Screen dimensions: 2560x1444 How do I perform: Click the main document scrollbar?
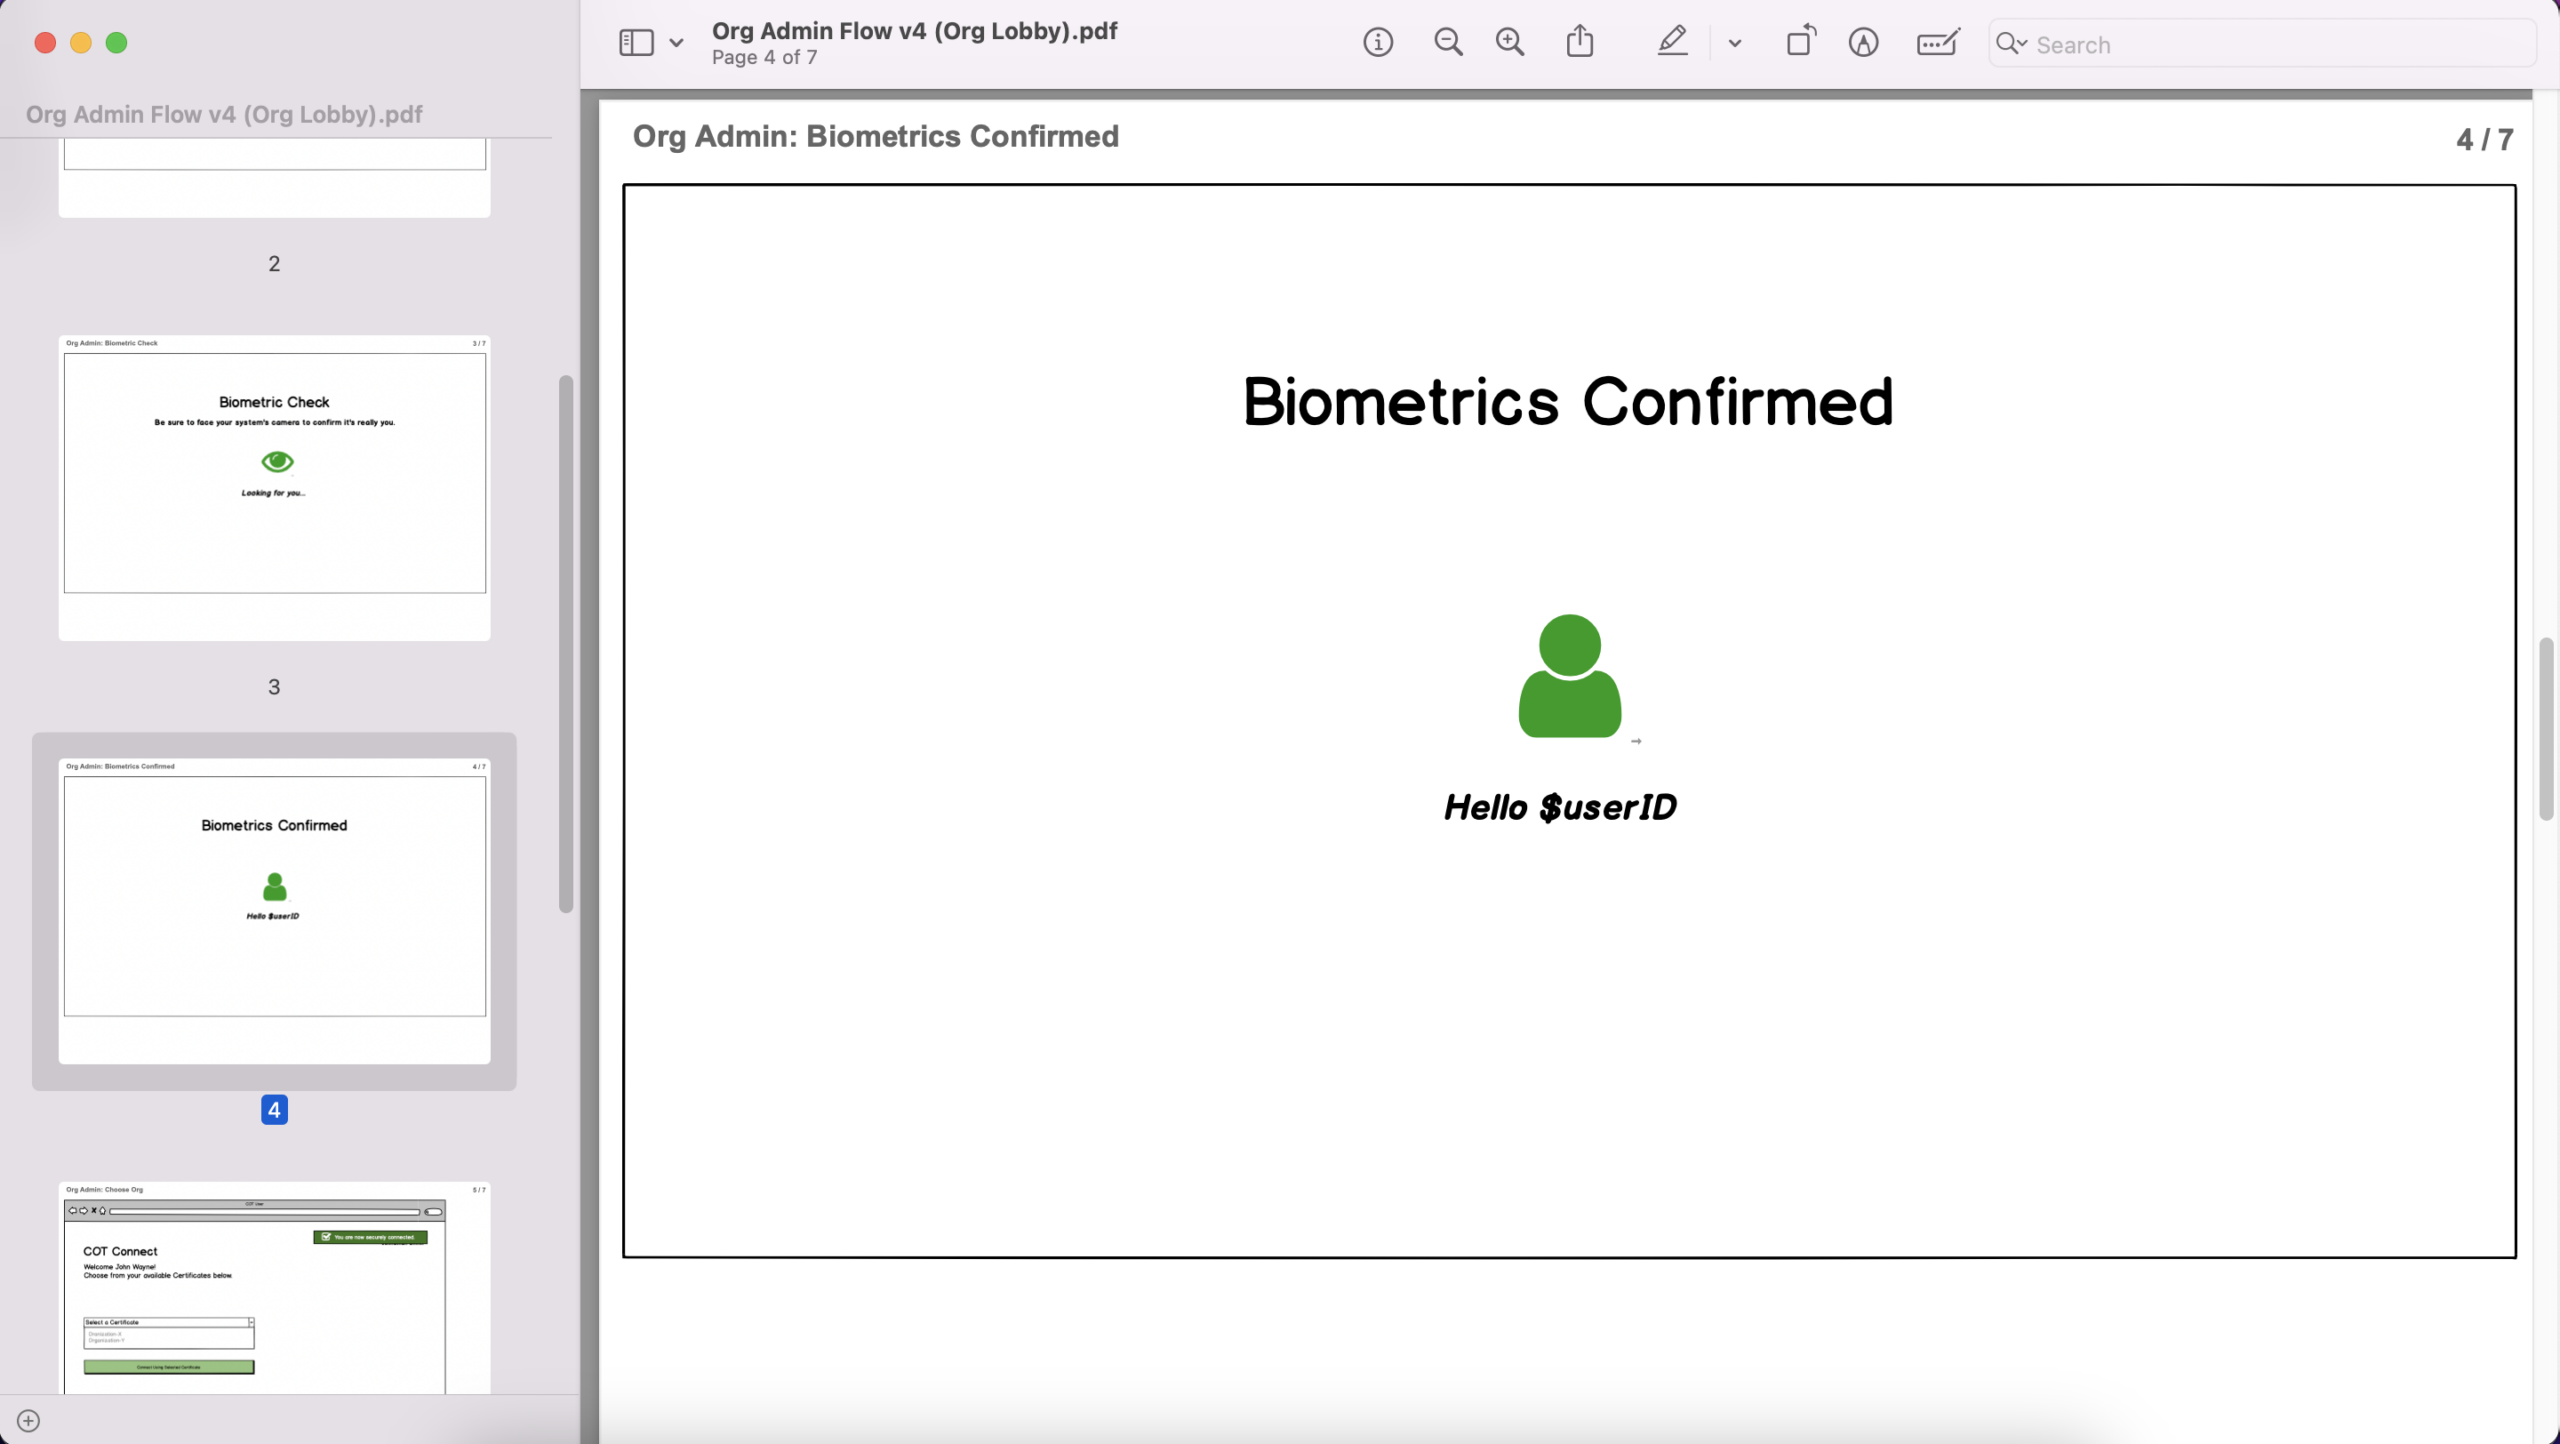[2546, 728]
